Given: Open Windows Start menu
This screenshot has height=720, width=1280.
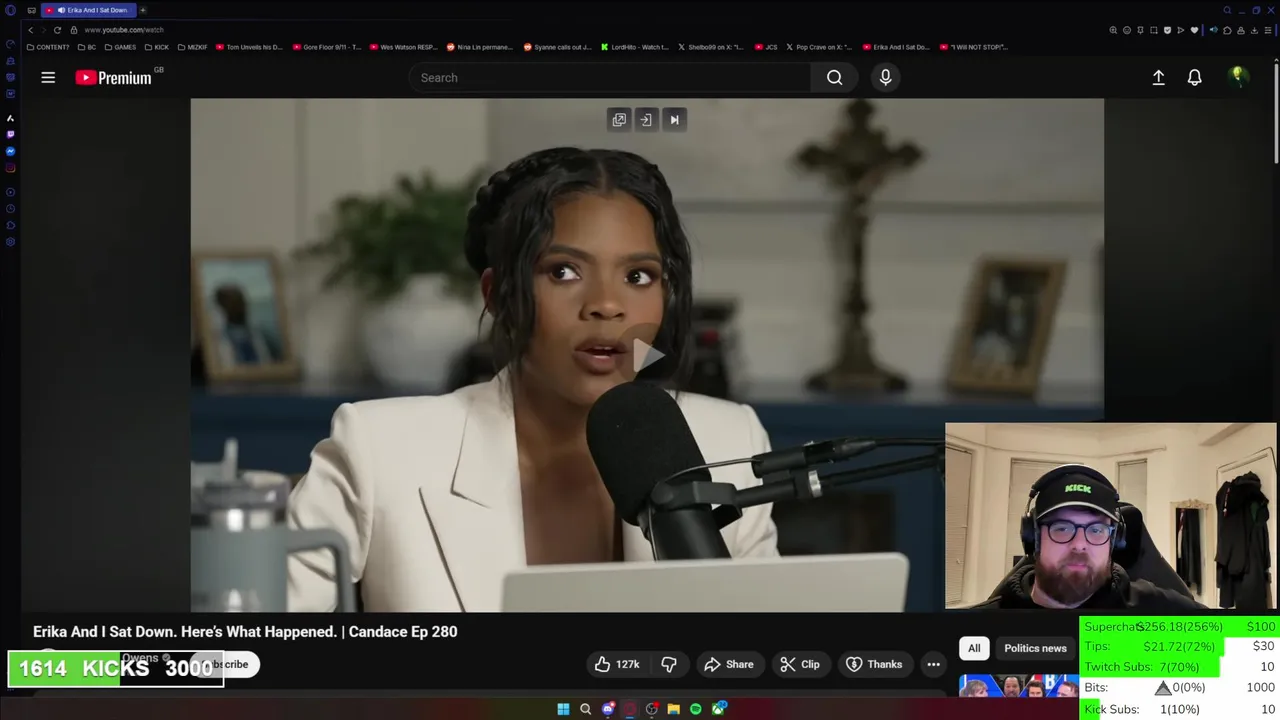Looking at the screenshot, I should point(563,709).
